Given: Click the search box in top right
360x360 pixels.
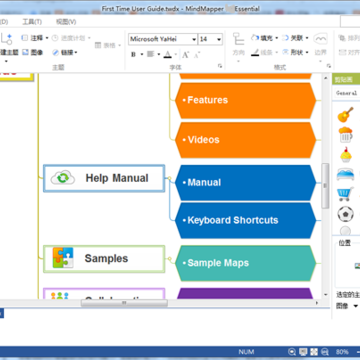Looking at the screenshot, I should [350, 22].
